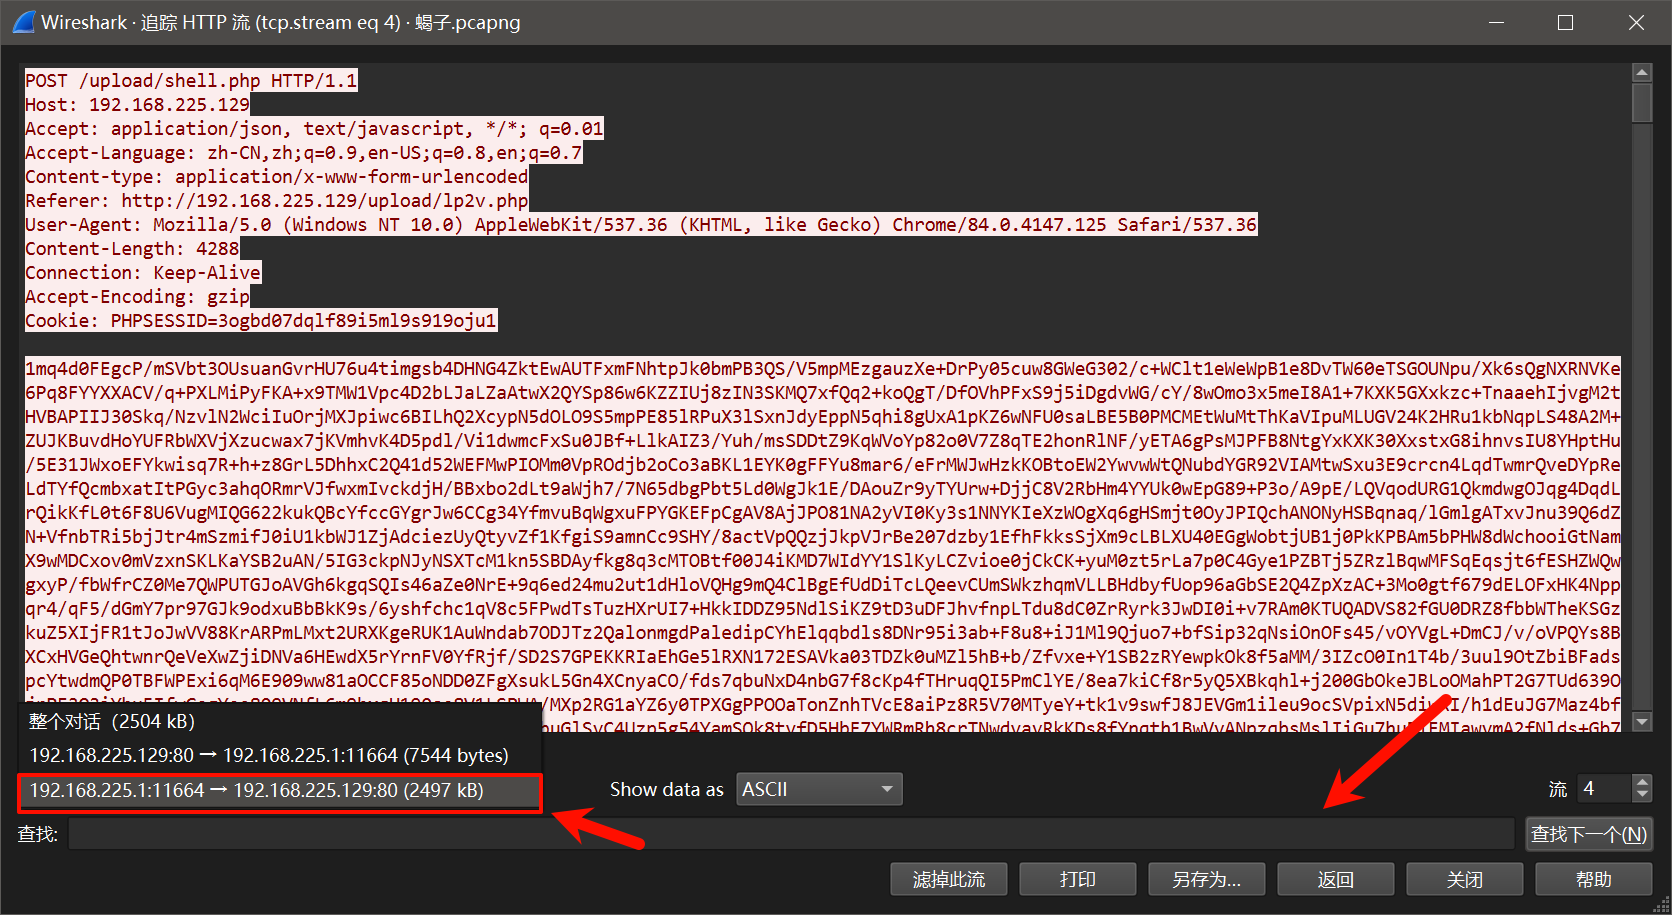Viewport: 1672px width, 915px height.
Task: Close the Wireshark stream window
Action: pyautogui.click(x=1636, y=22)
